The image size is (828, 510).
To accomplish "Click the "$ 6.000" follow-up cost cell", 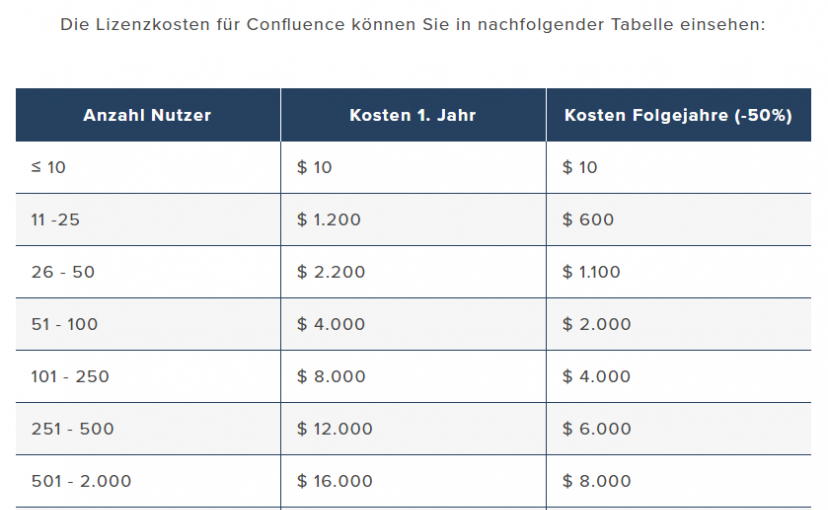I will coord(597,429).
